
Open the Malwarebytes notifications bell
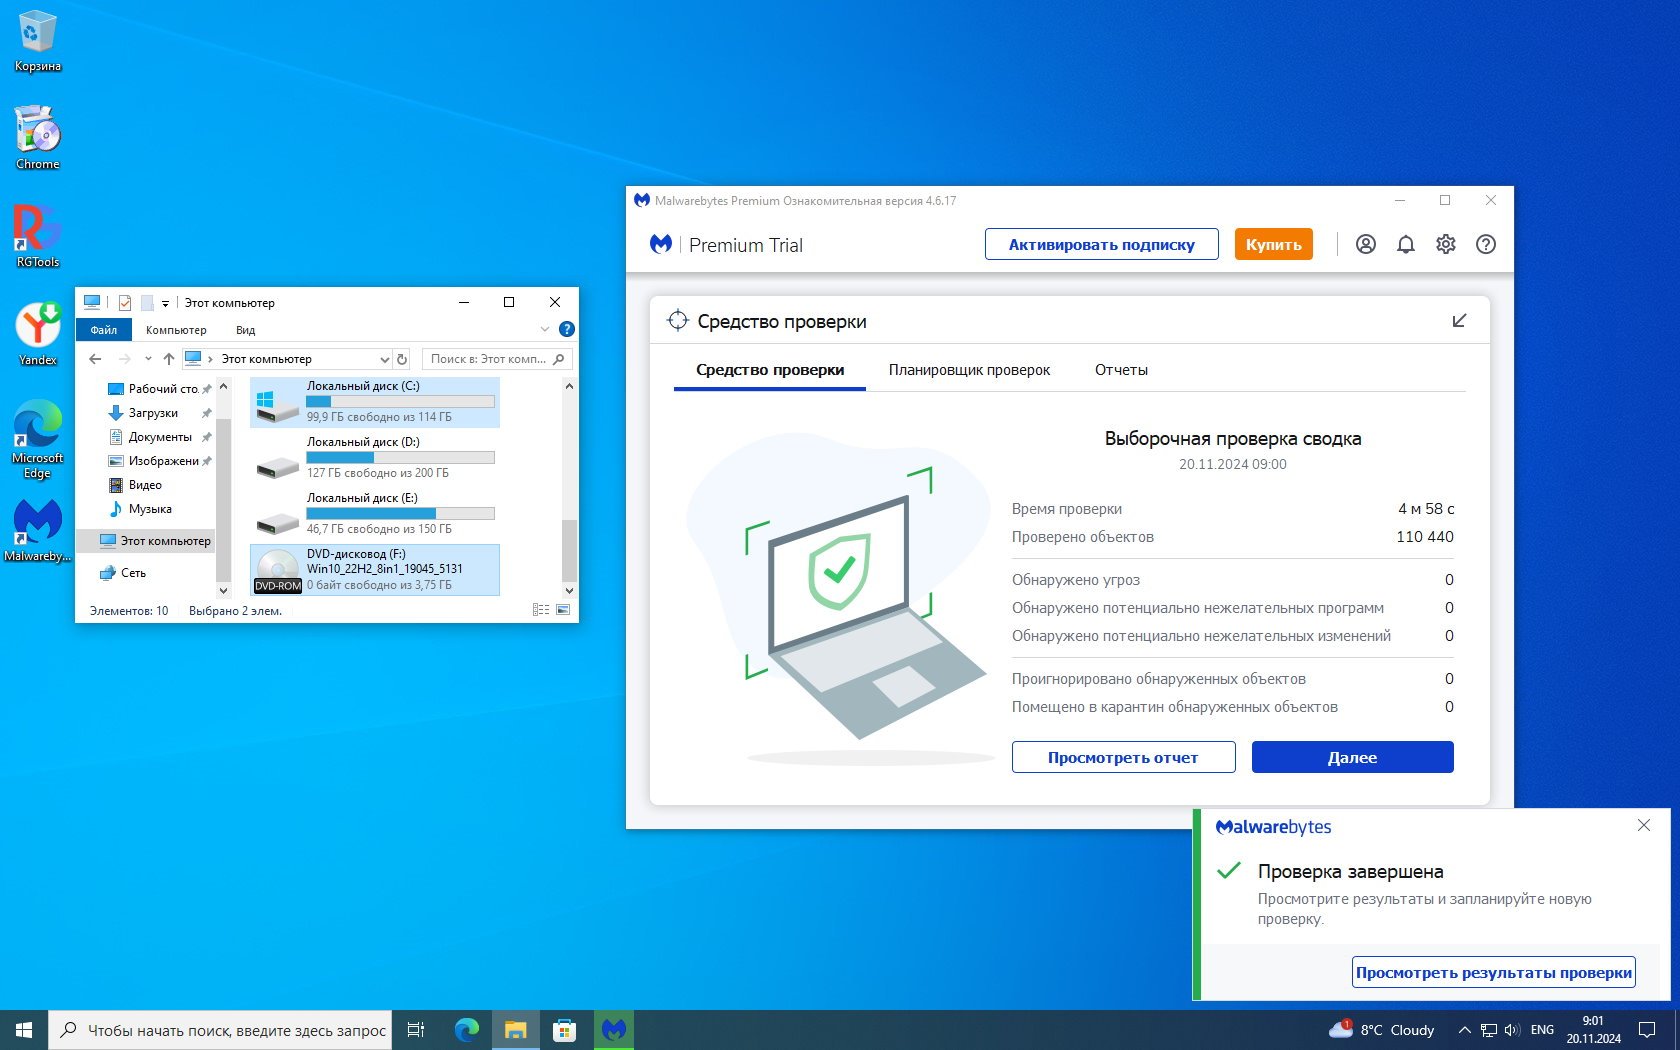[x=1405, y=244]
